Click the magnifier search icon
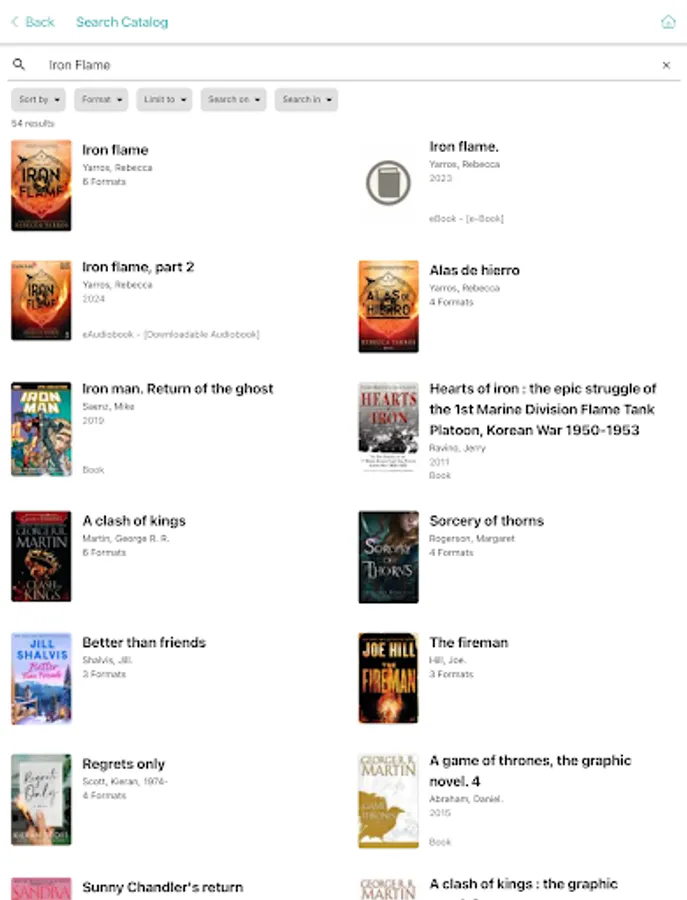 pyautogui.click(x=19, y=64)
